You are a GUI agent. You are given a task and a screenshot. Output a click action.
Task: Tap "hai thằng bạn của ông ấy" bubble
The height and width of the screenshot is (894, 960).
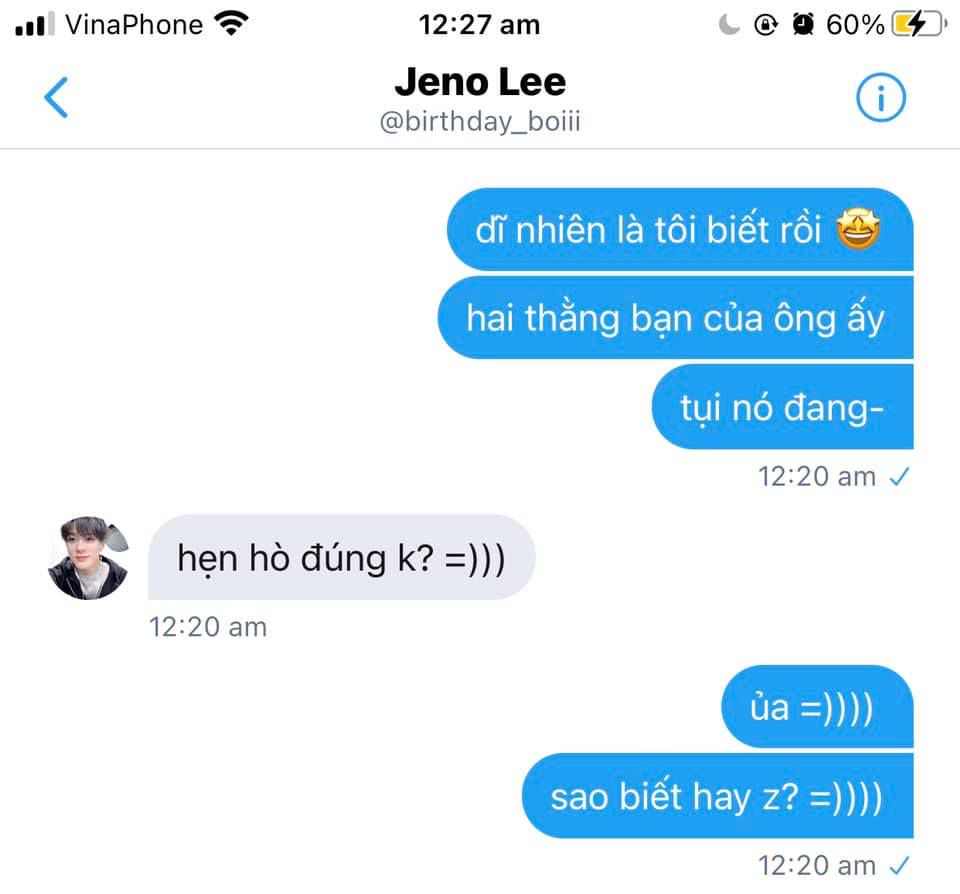coord(675,317)
